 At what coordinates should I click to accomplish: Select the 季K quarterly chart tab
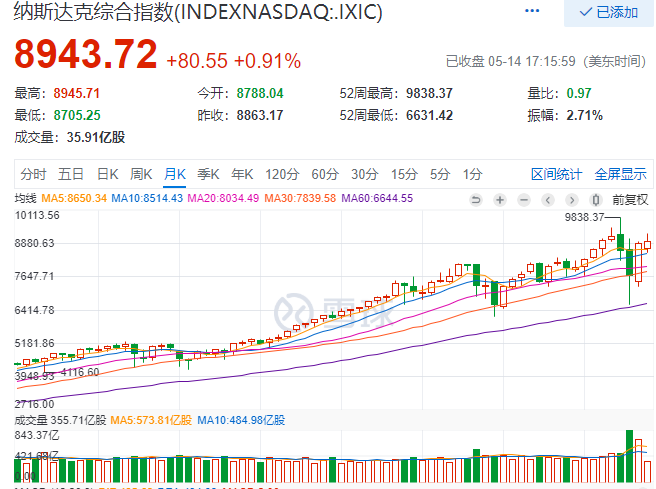click(208, 173)
